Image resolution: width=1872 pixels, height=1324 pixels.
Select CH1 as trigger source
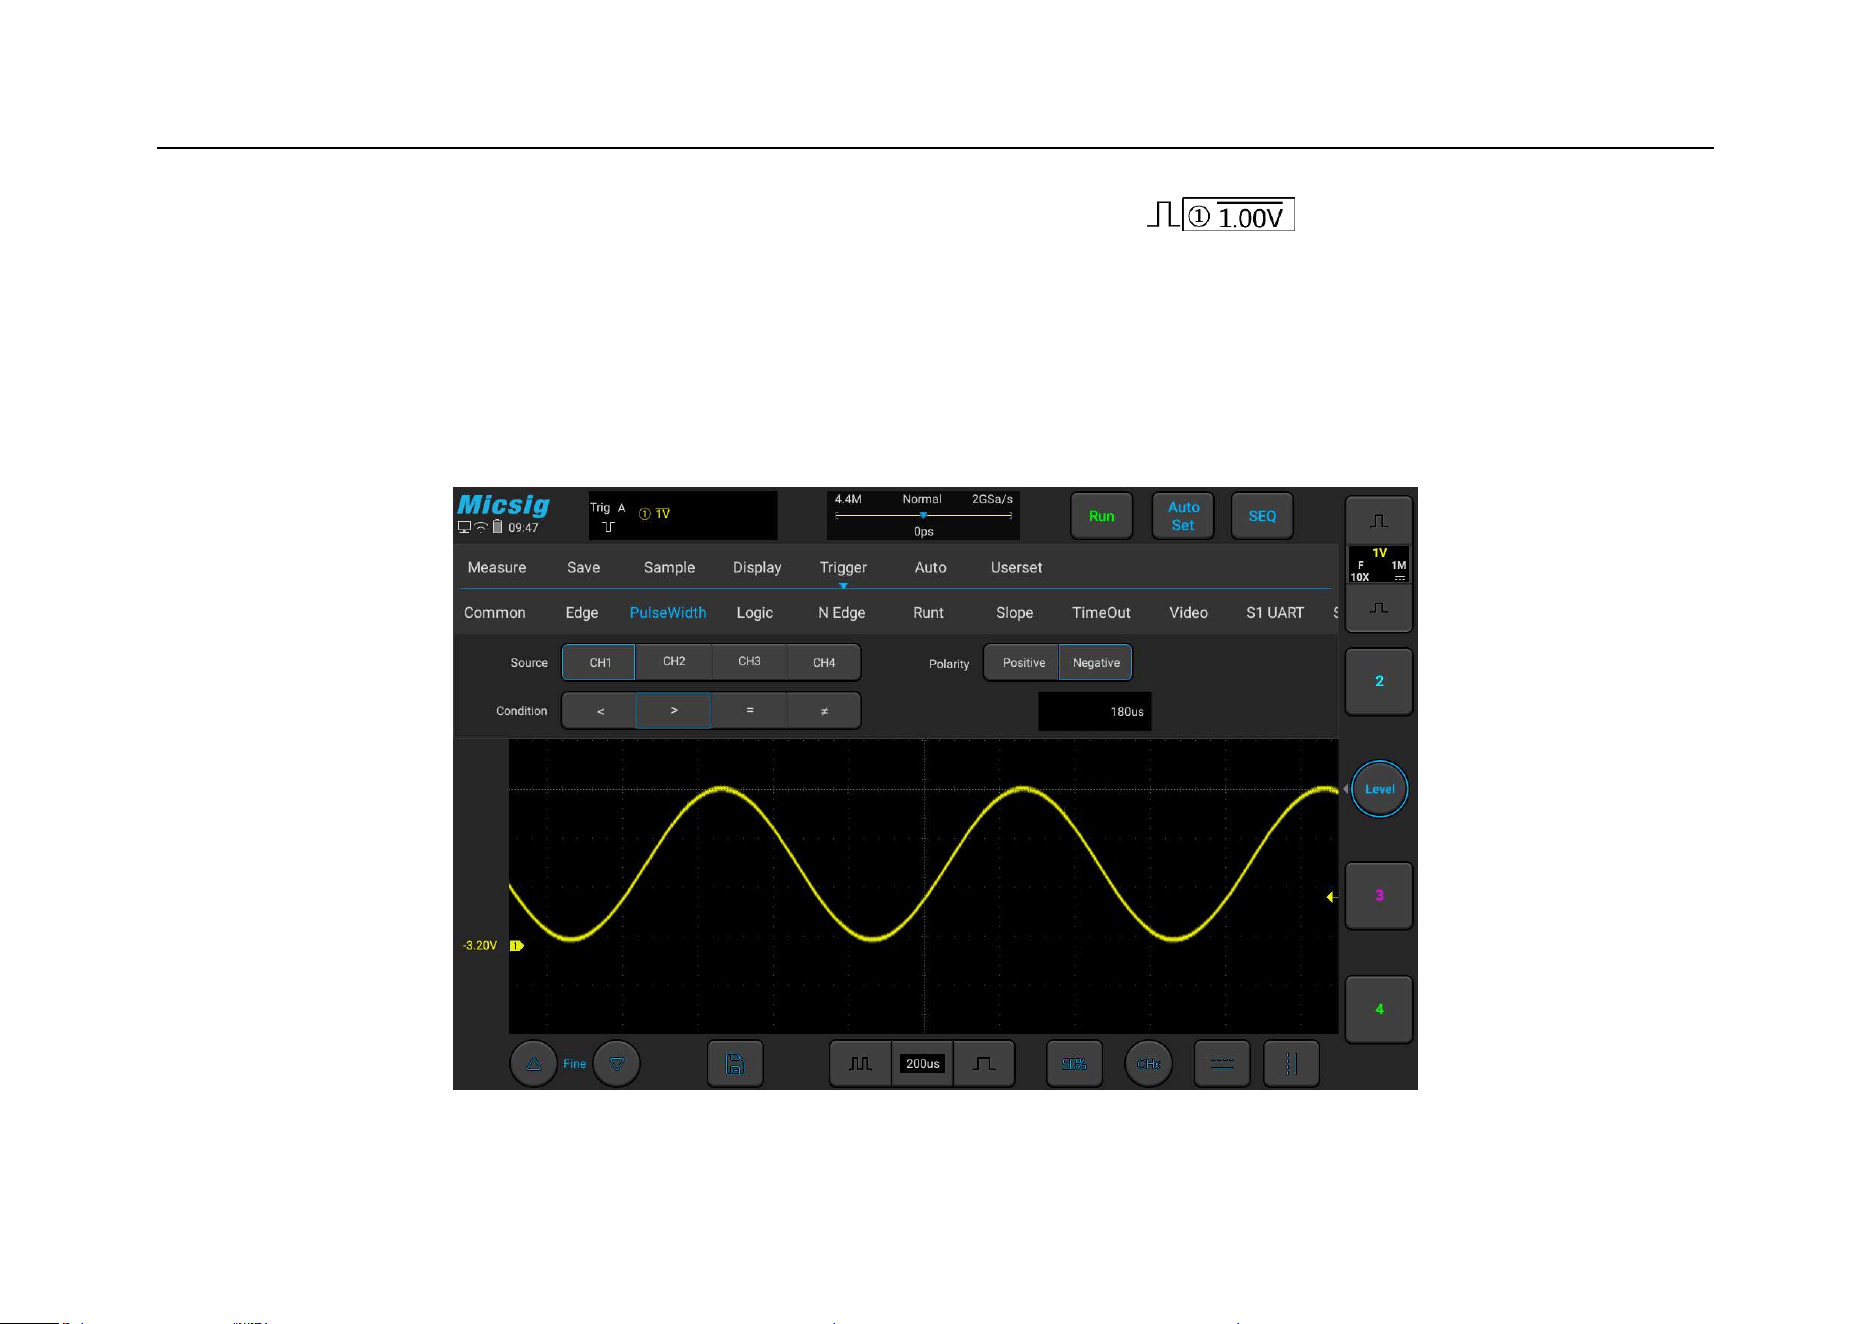coord(600,662)
